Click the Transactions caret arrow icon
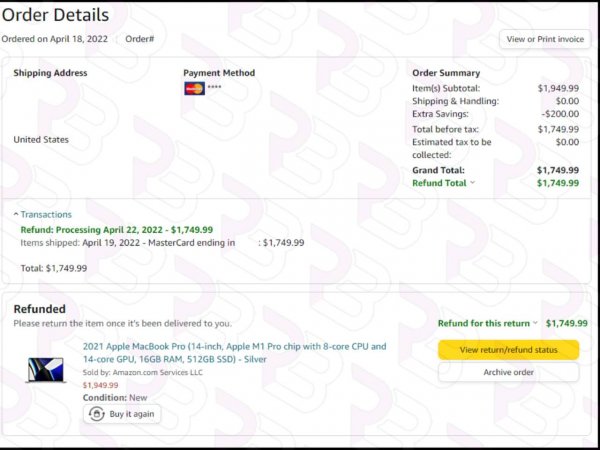600x450 pixels. 16,215
